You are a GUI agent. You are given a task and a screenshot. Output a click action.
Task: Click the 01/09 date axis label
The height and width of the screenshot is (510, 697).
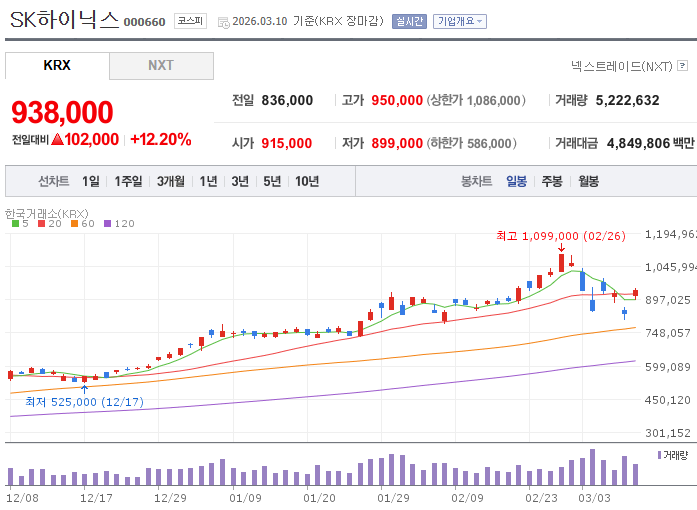pos(245,498)
